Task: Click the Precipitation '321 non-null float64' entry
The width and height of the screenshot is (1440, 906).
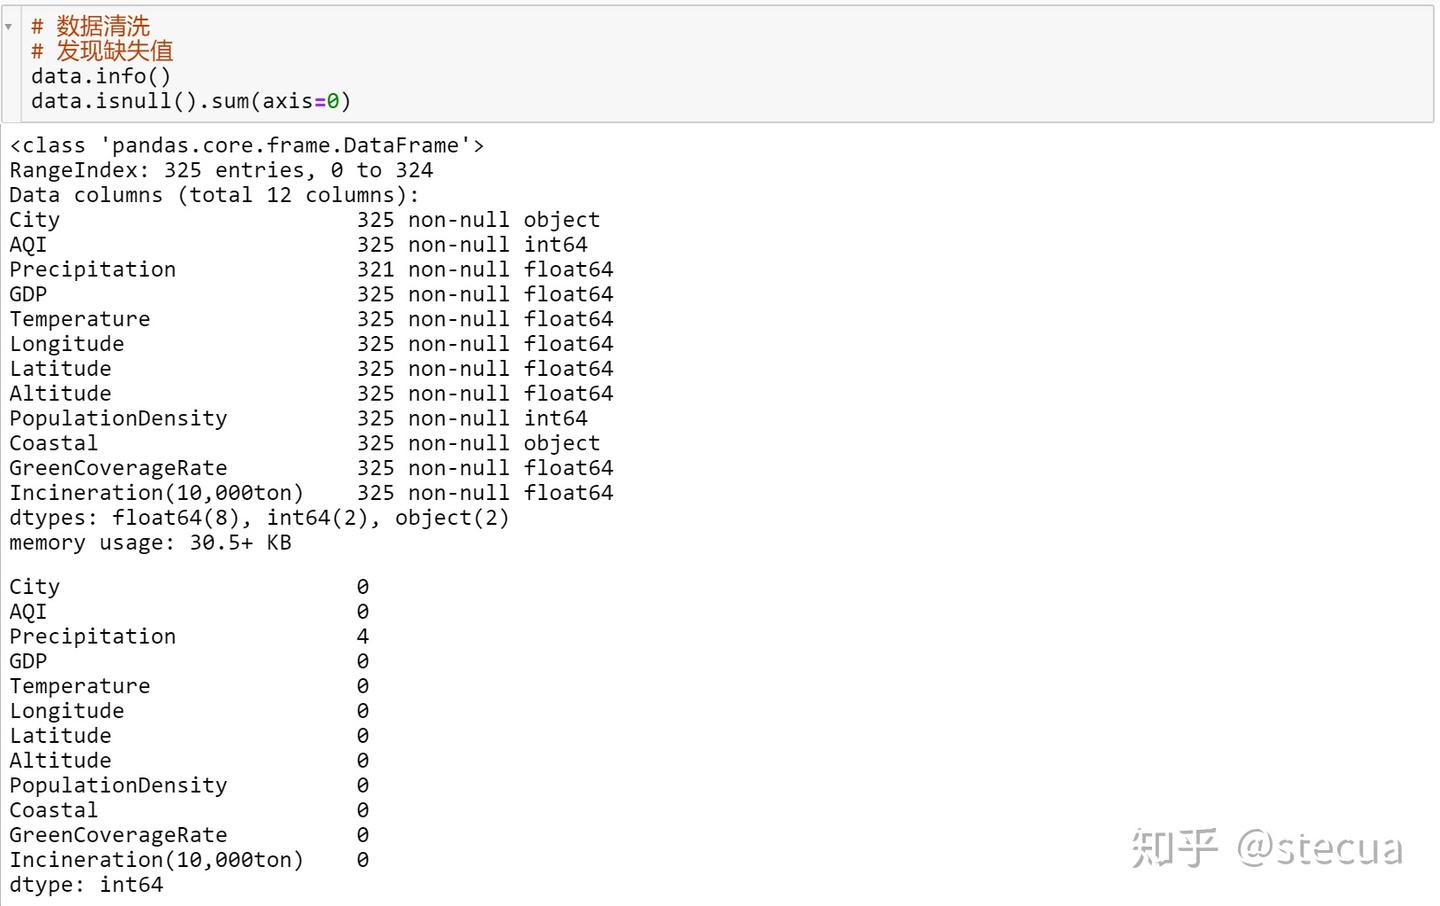Action: pyautogui.click(x=484, y=270)
